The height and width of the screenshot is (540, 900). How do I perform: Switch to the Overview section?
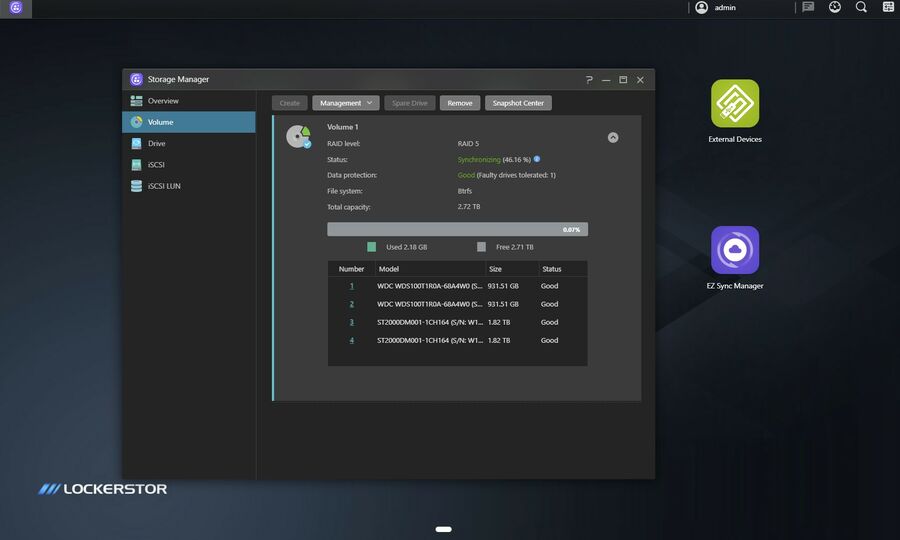(x=163, y=101)
